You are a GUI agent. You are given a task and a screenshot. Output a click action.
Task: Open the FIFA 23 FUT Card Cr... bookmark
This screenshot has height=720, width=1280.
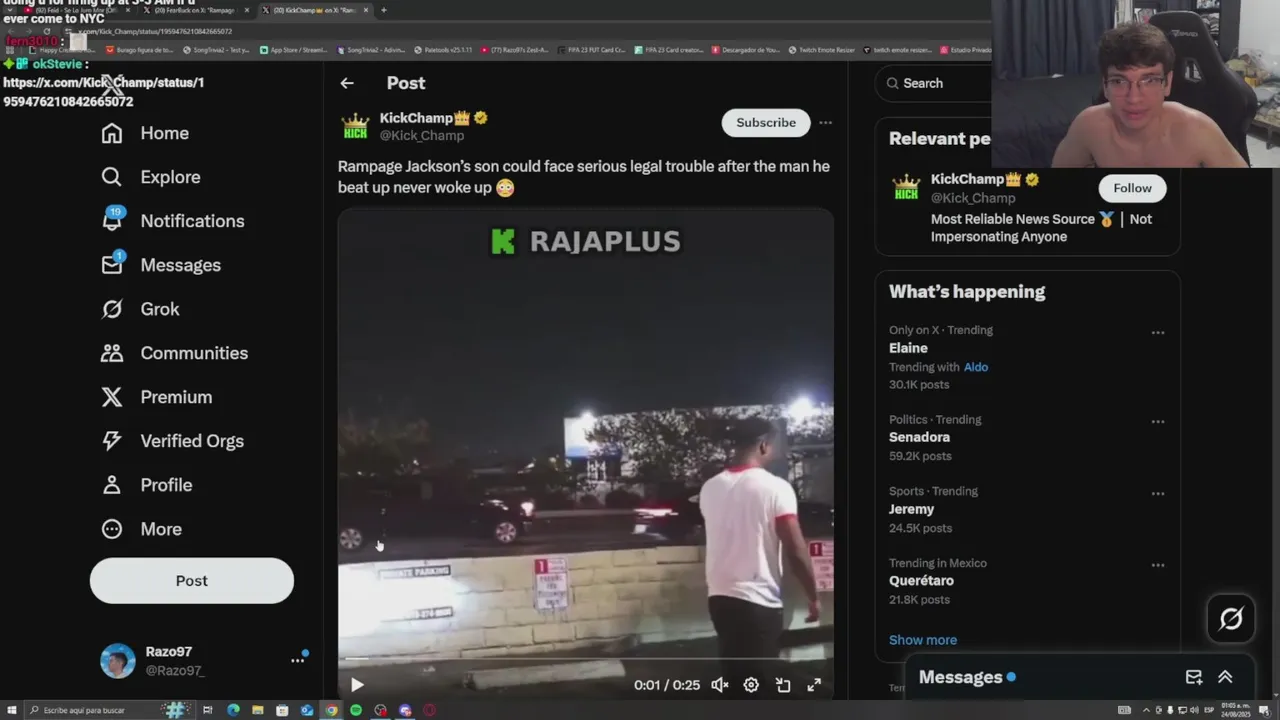[590, 49]
